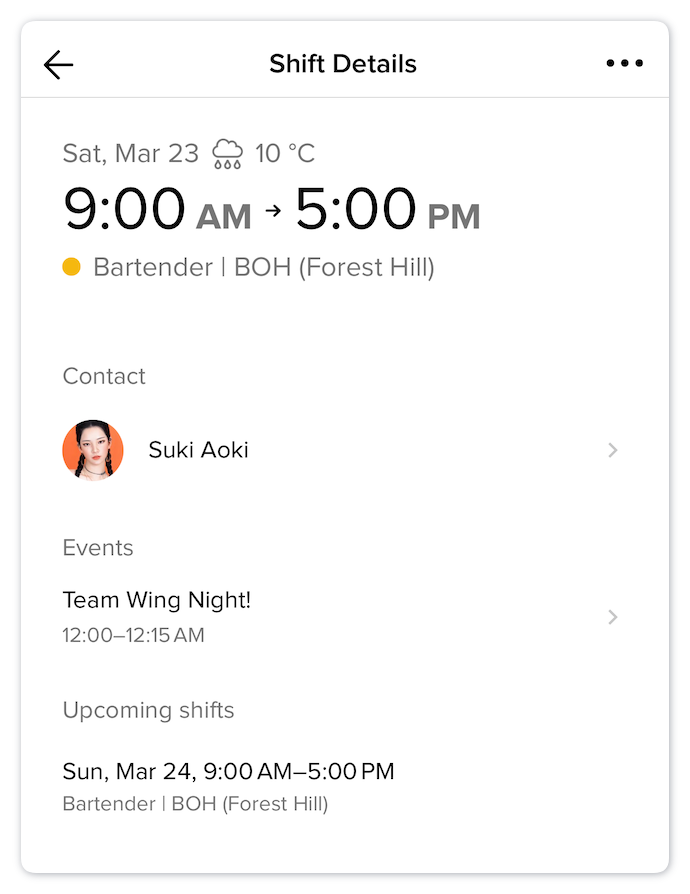Image resolution: width=690 pixels, height=894 pixels.
Task: Click the Shift Details title
Action: [x=343, y=64]
